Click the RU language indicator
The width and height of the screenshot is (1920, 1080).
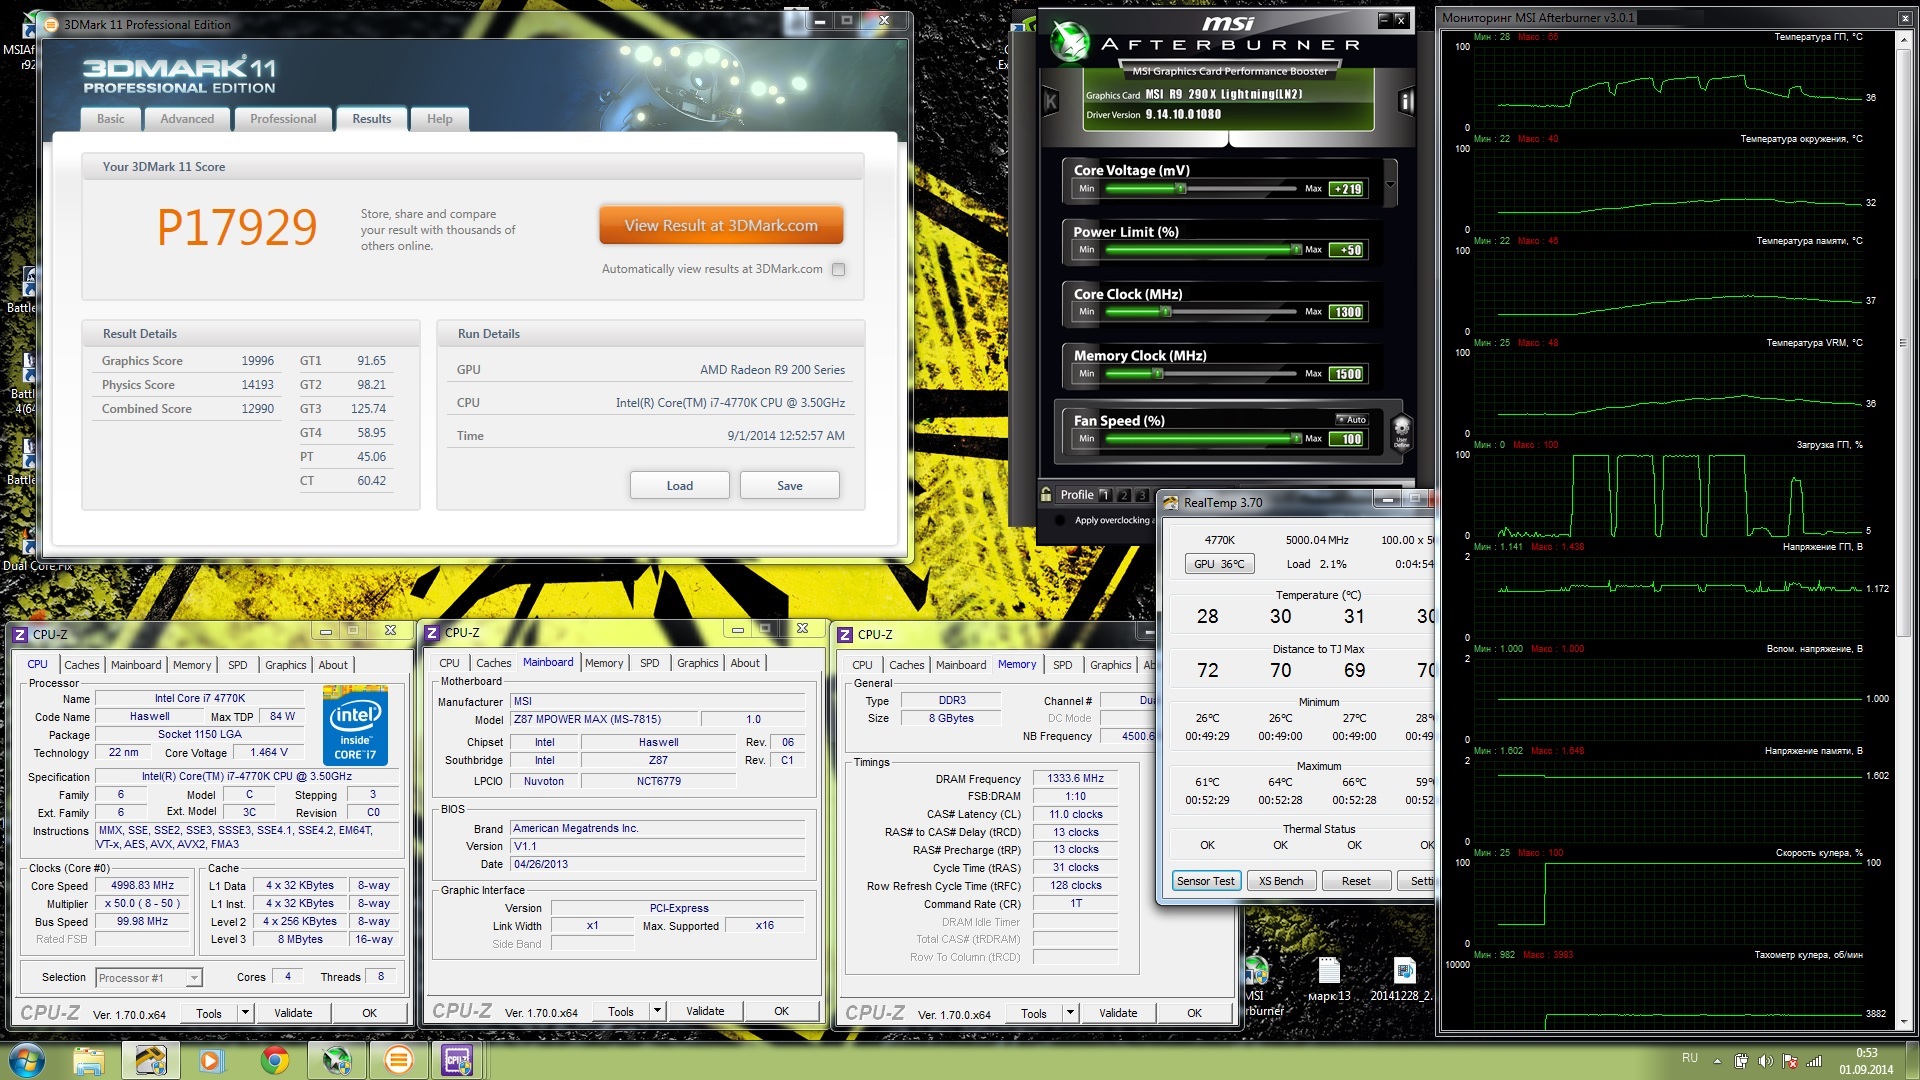[x=1690, y=1058]
